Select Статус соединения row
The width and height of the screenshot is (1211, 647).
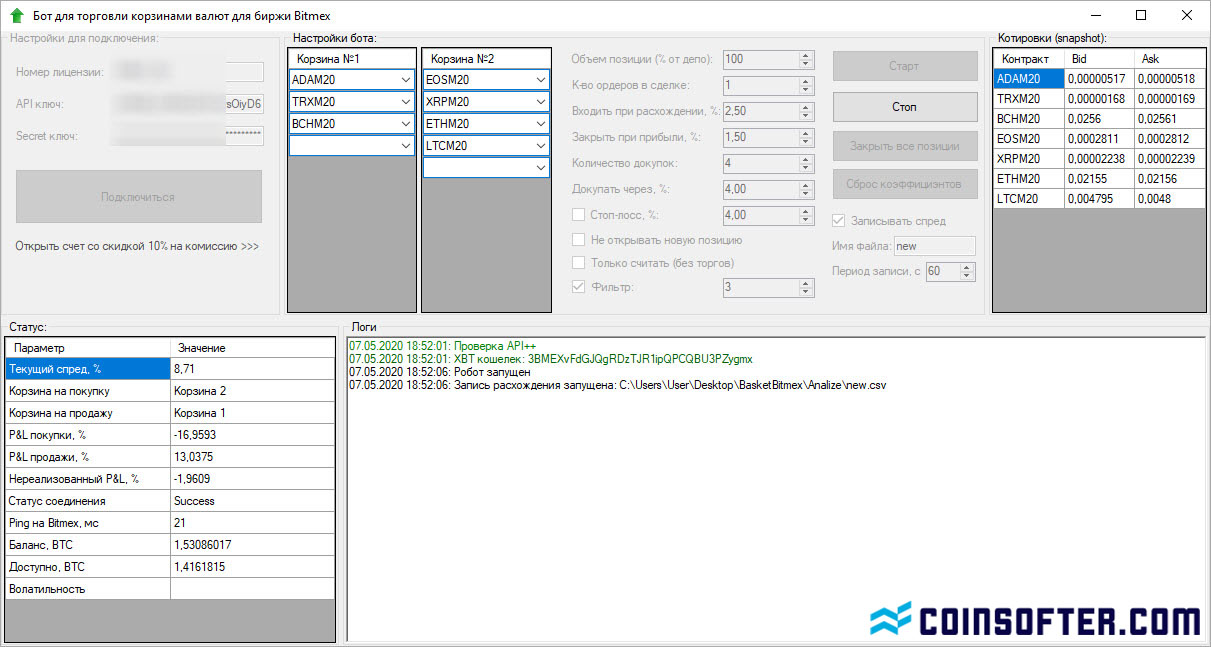(170, 501)
